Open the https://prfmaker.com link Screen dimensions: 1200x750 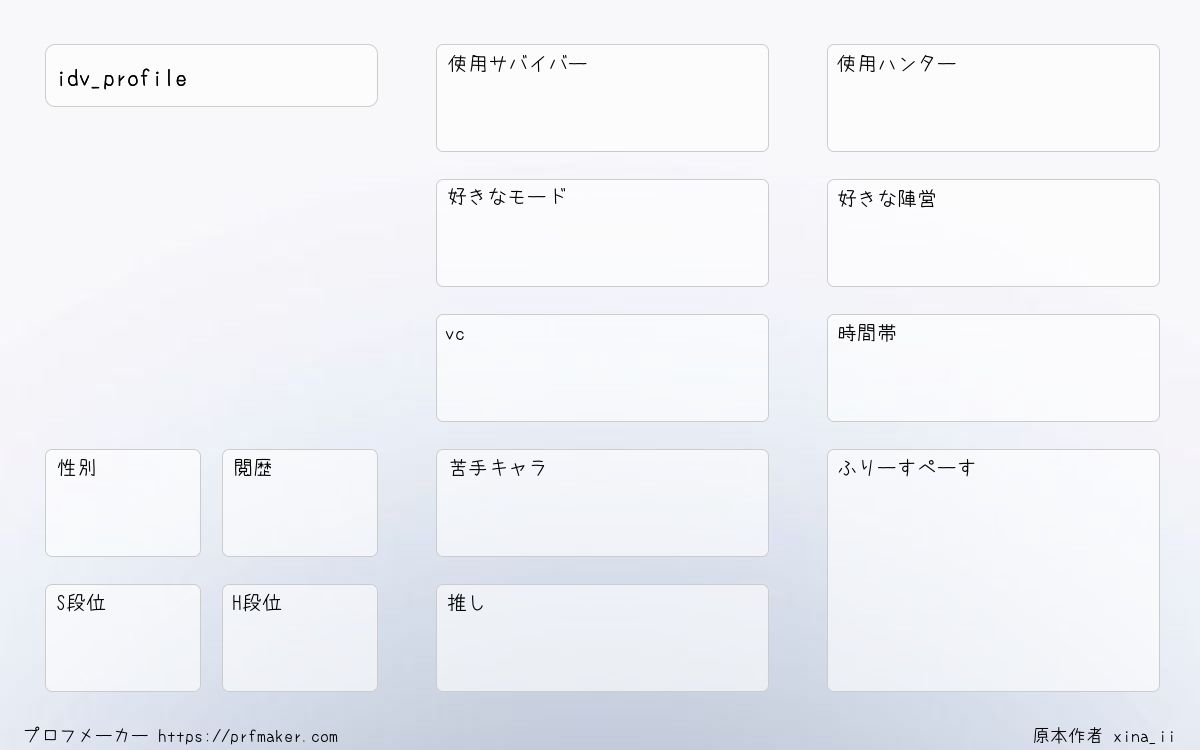pos(248,737)
